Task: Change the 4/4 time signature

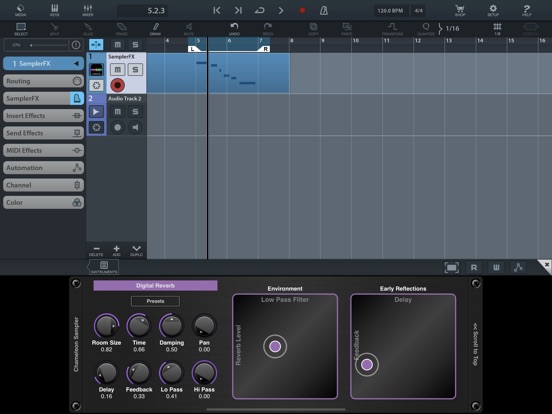Action: (x=418, y=11)
